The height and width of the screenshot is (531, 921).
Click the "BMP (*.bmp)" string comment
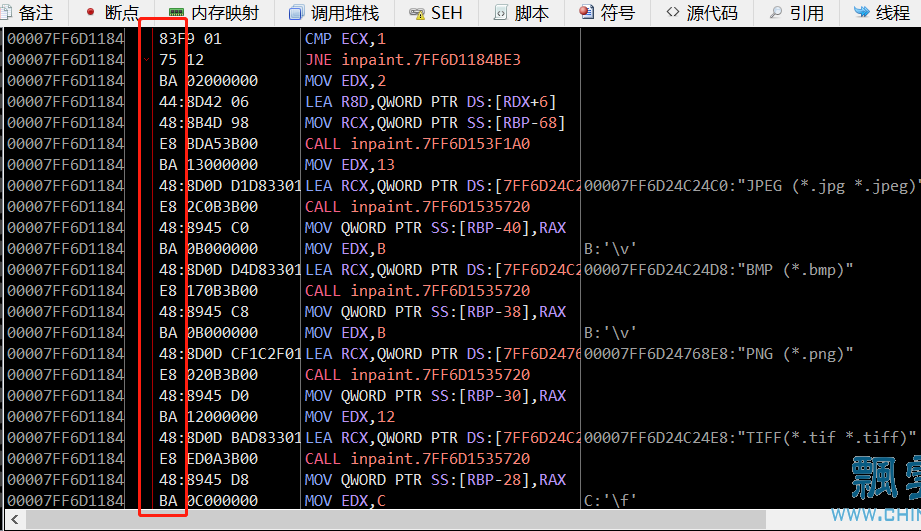tap(718, 270)
